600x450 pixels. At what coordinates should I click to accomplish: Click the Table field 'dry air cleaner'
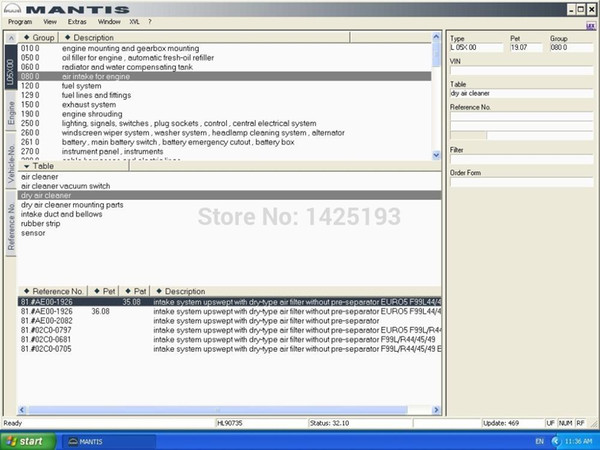click(x=522, y=93)
